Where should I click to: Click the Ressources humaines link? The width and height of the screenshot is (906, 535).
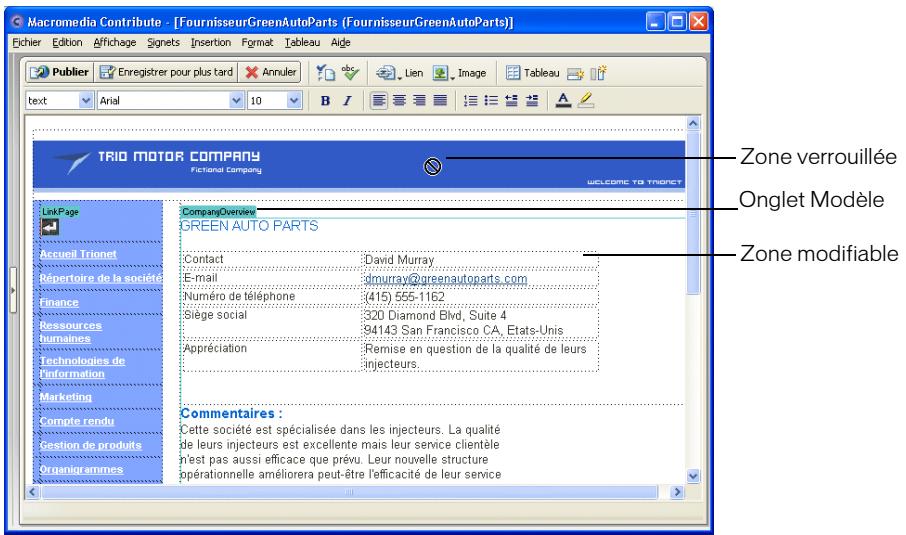click(70, 332)
